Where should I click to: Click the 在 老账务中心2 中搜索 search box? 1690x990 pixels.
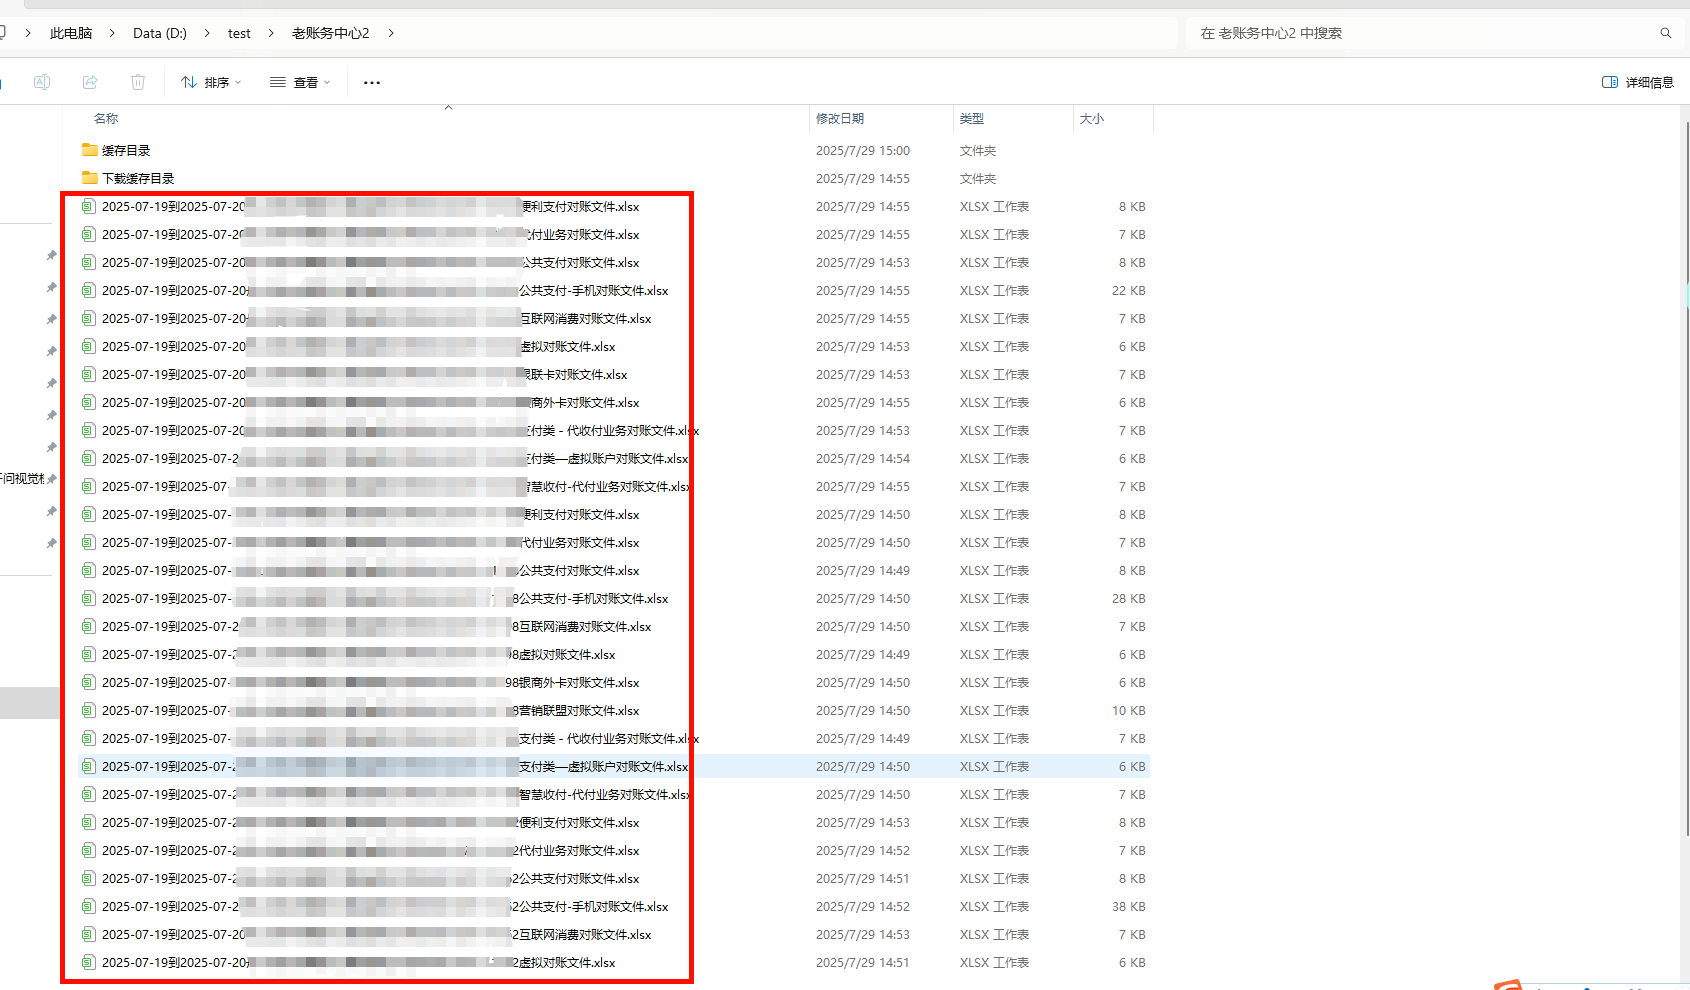tap(1420, 33)
